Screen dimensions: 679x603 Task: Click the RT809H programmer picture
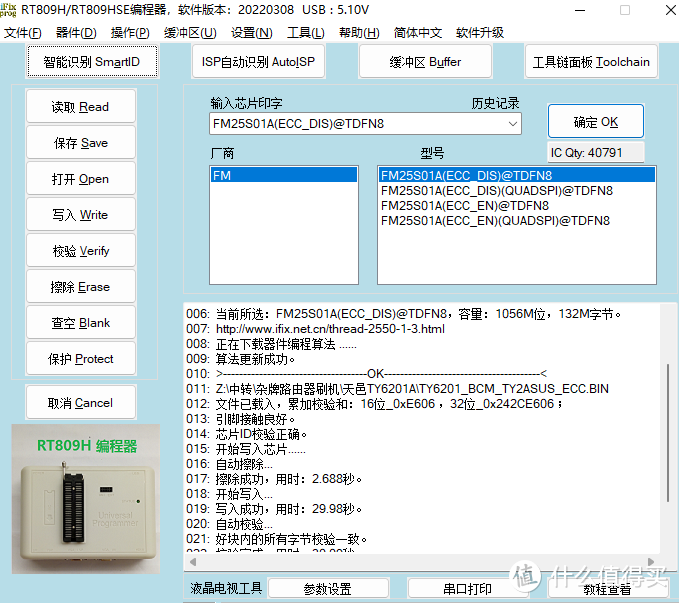point(86,499)
